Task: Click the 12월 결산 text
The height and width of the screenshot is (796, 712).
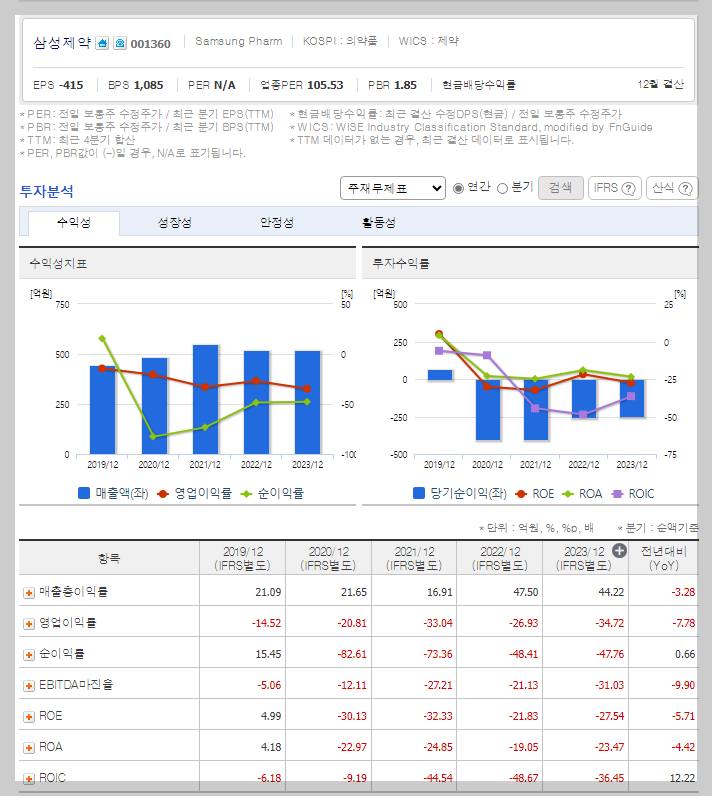Action: coord(661,84)
